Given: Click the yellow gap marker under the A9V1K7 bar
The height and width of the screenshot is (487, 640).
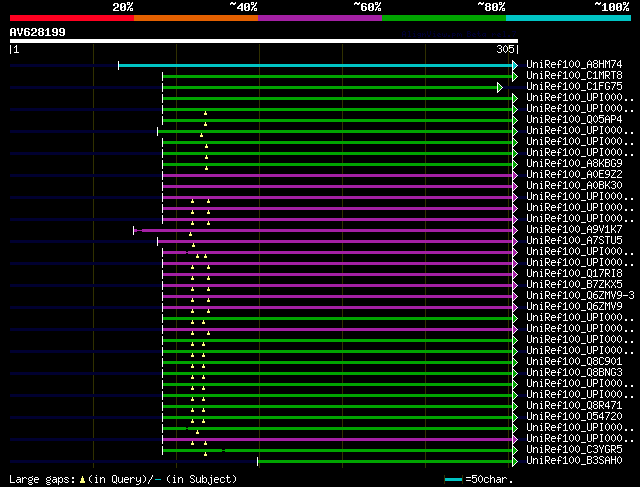Looking at the screenshot, I should click(x=191, y=234).
